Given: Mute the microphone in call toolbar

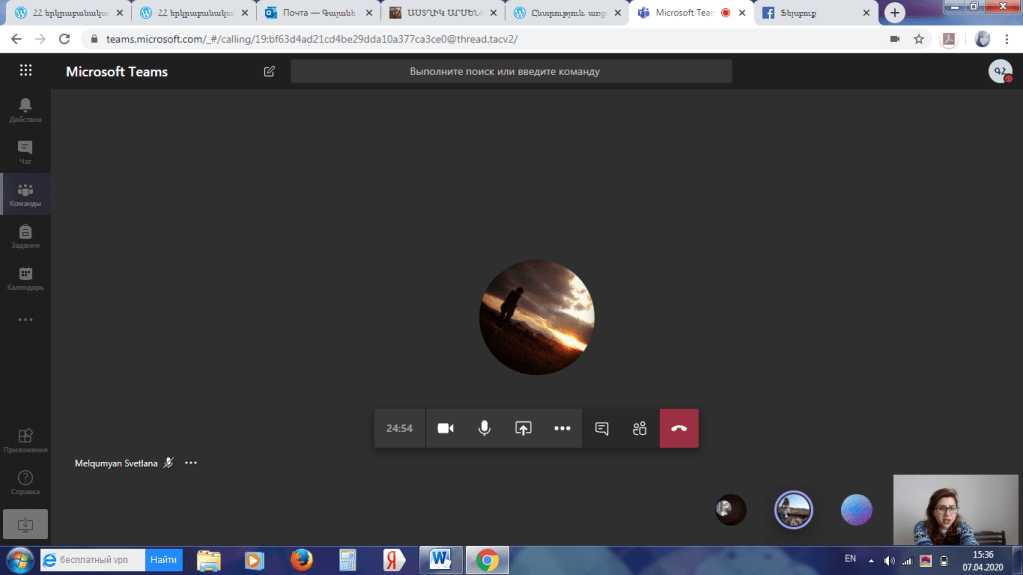Looking at the screenshot, I should point(484,428).
